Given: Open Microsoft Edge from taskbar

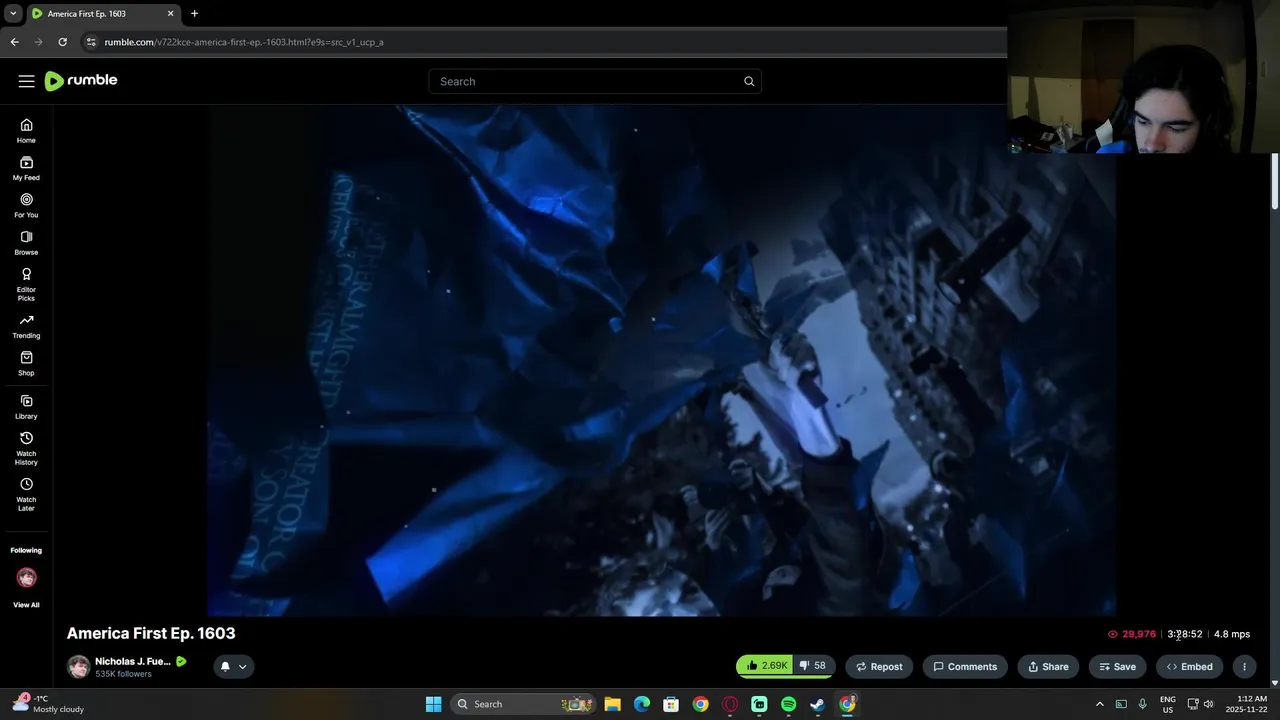Looking at the screenshot, I should coord(642,704).
